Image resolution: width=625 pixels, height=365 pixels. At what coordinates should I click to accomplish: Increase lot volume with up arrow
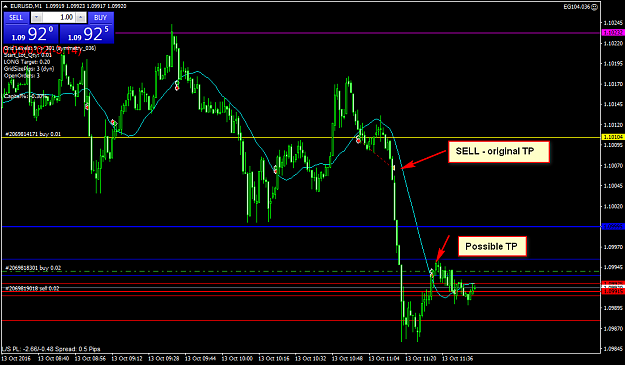(81, 18)
